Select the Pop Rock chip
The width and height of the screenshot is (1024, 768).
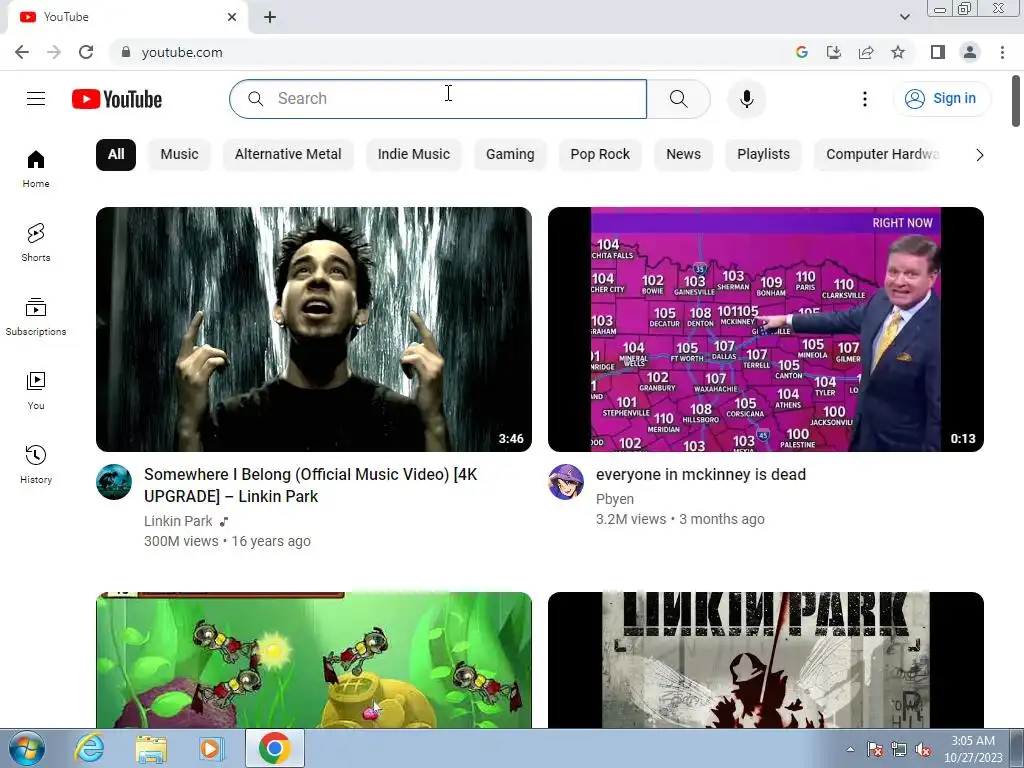(x=600, y=155)
